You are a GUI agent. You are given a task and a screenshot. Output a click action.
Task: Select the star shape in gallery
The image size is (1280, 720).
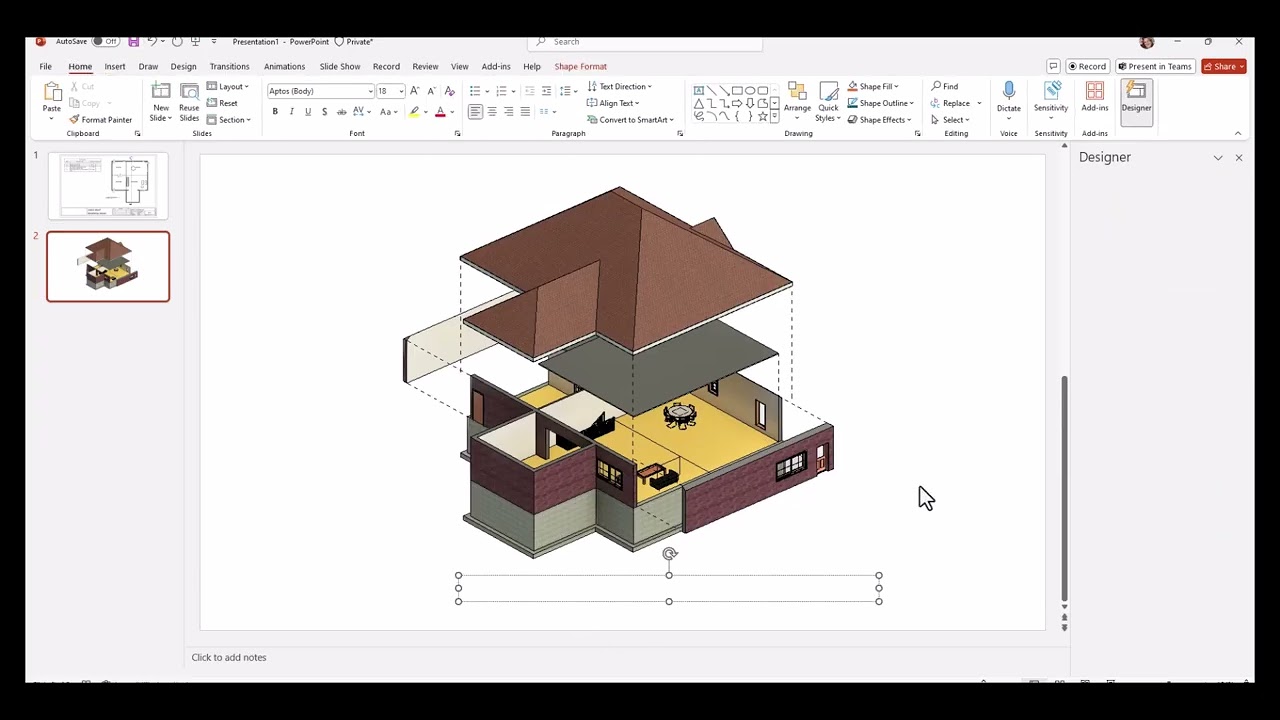pyautogui.click(x=763, y=116)
